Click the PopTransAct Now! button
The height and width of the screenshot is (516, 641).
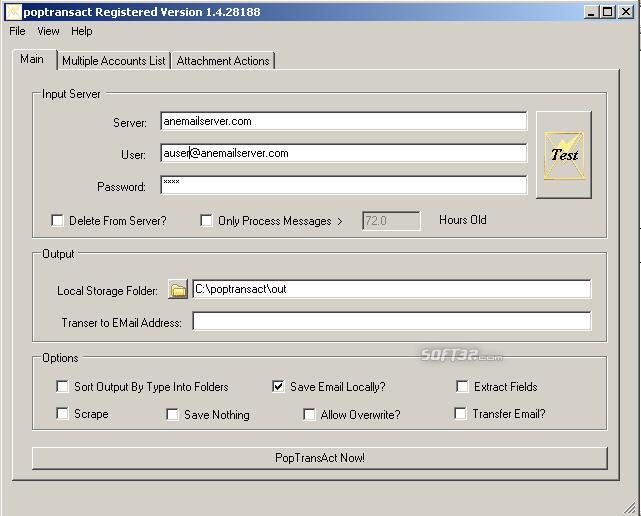[x=320, y=458]
